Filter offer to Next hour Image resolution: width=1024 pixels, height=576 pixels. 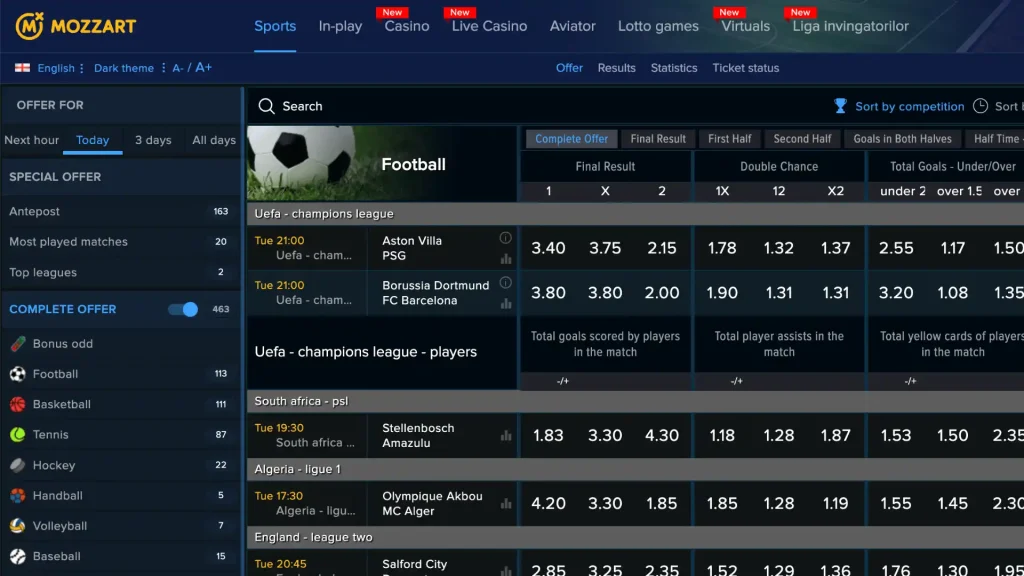coord(31,140)
